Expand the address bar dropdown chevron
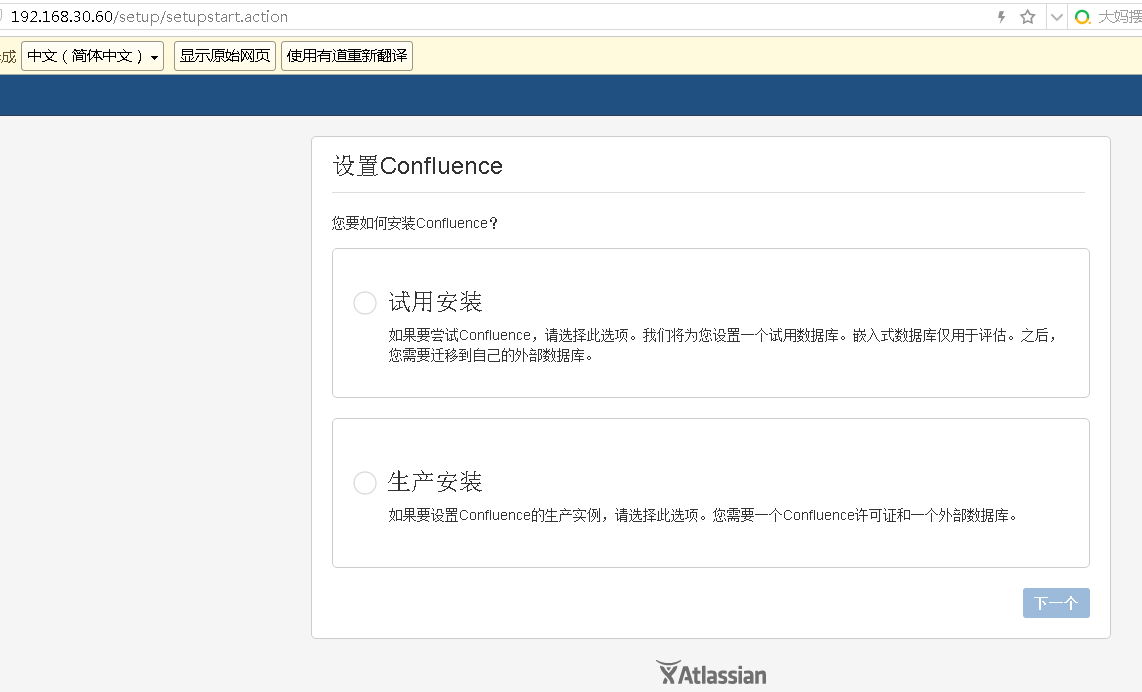 1057,17
